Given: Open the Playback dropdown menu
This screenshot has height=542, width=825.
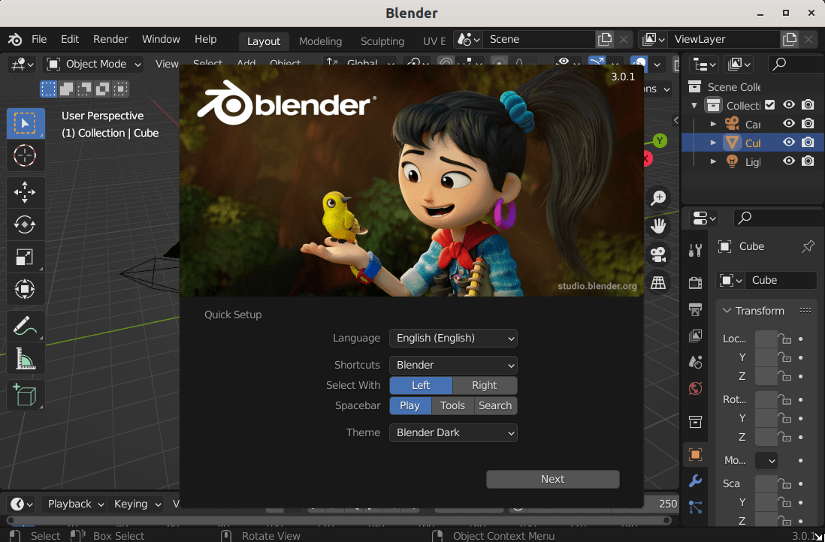Looking at the screenshot, I should pyautogui.click(x=75, y=504).
